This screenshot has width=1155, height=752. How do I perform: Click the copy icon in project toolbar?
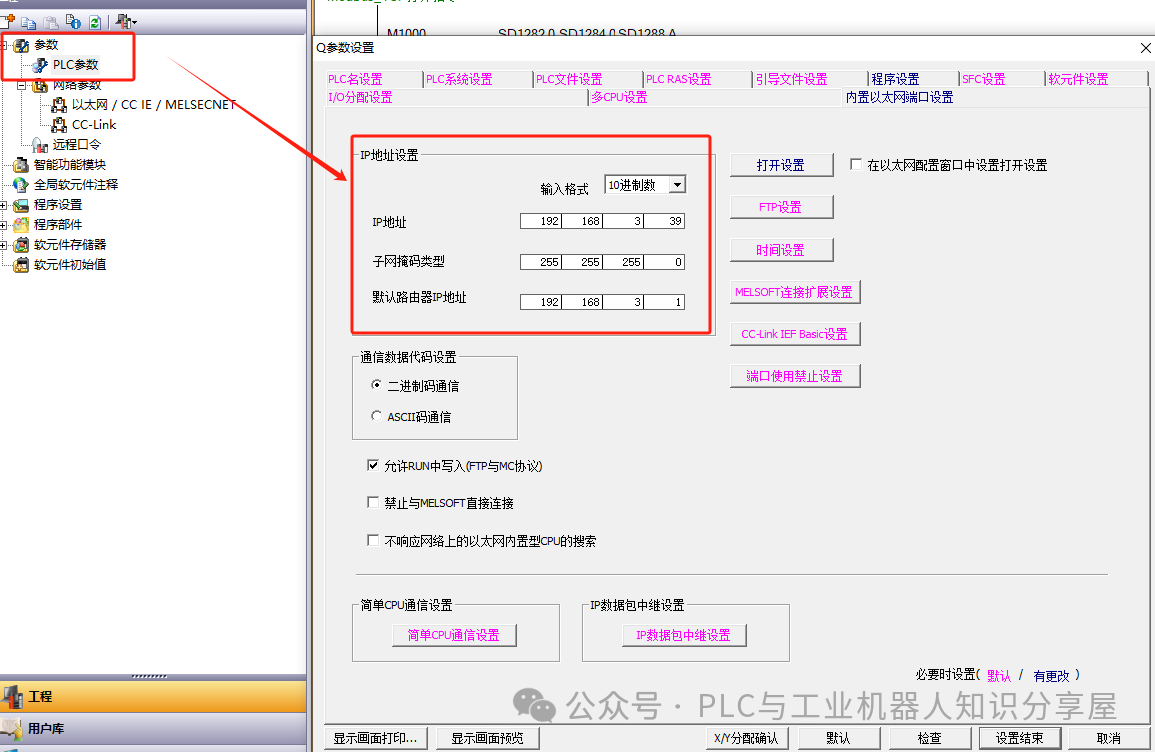coord(29,21)
